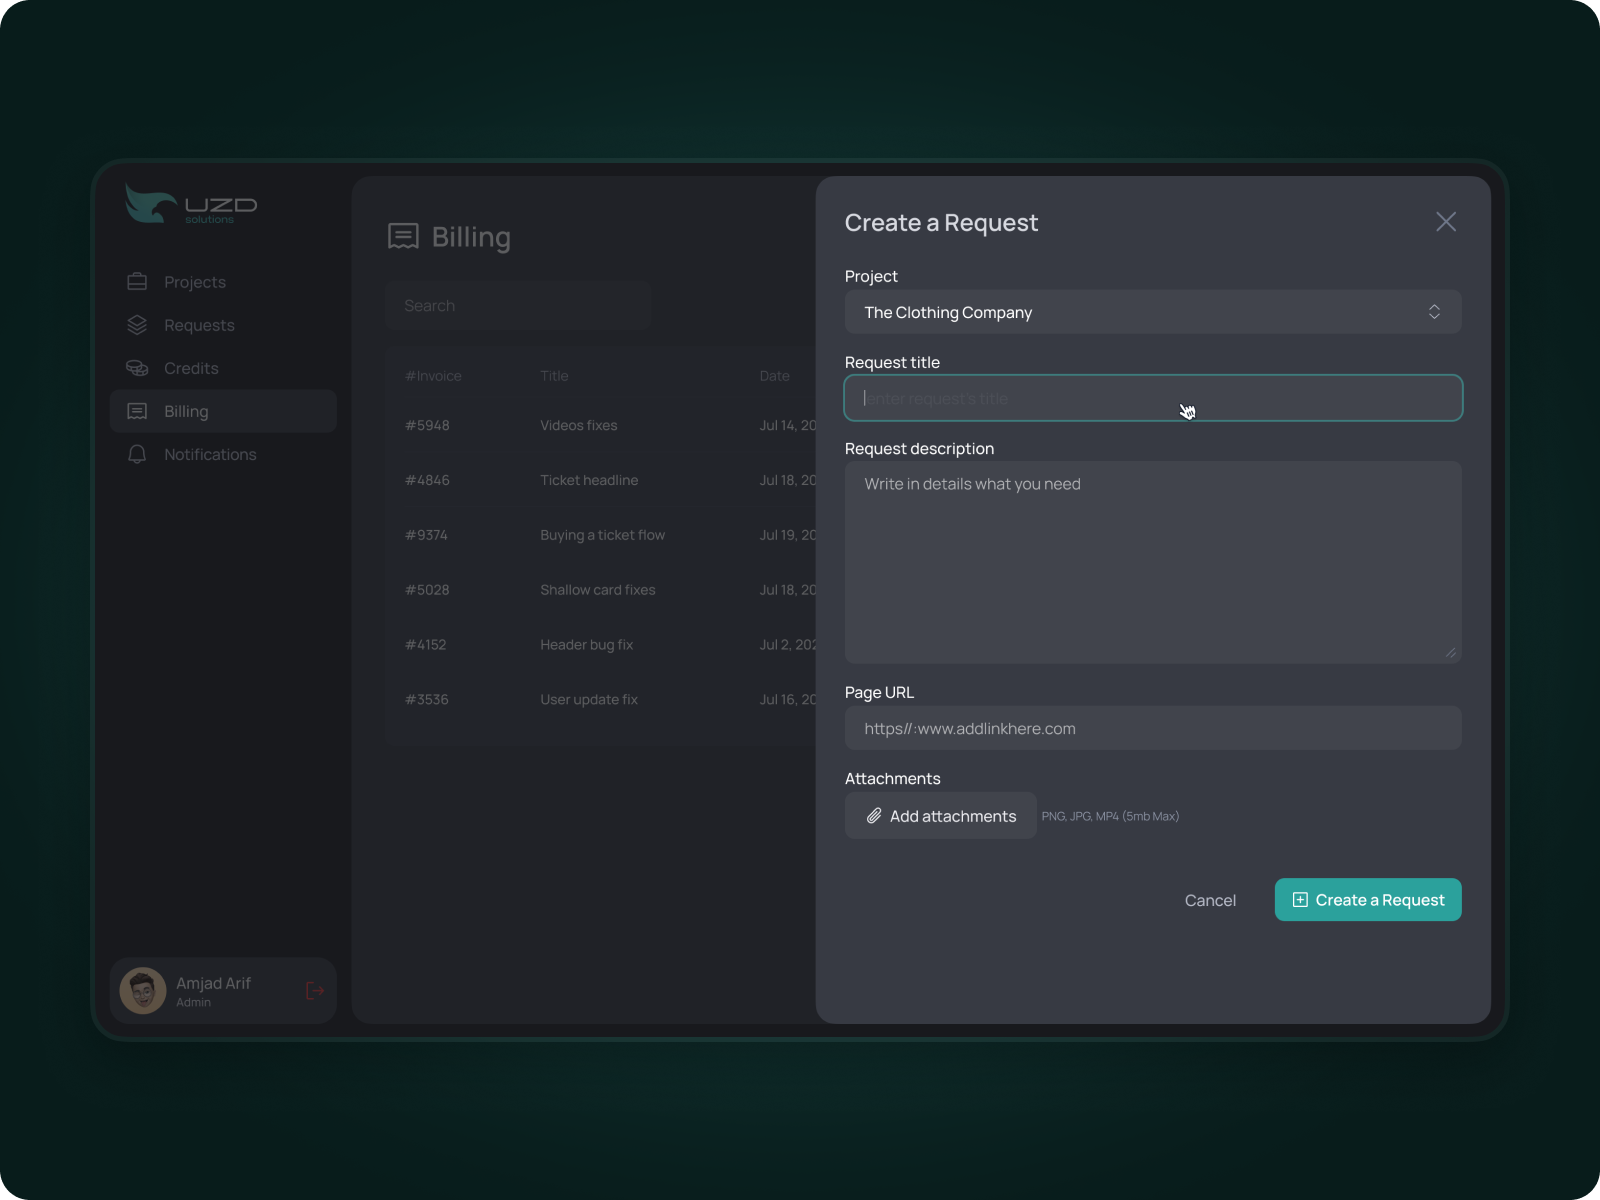
Task: Click the Billing receipt icon in sidebar
Action: click(138, 411)
